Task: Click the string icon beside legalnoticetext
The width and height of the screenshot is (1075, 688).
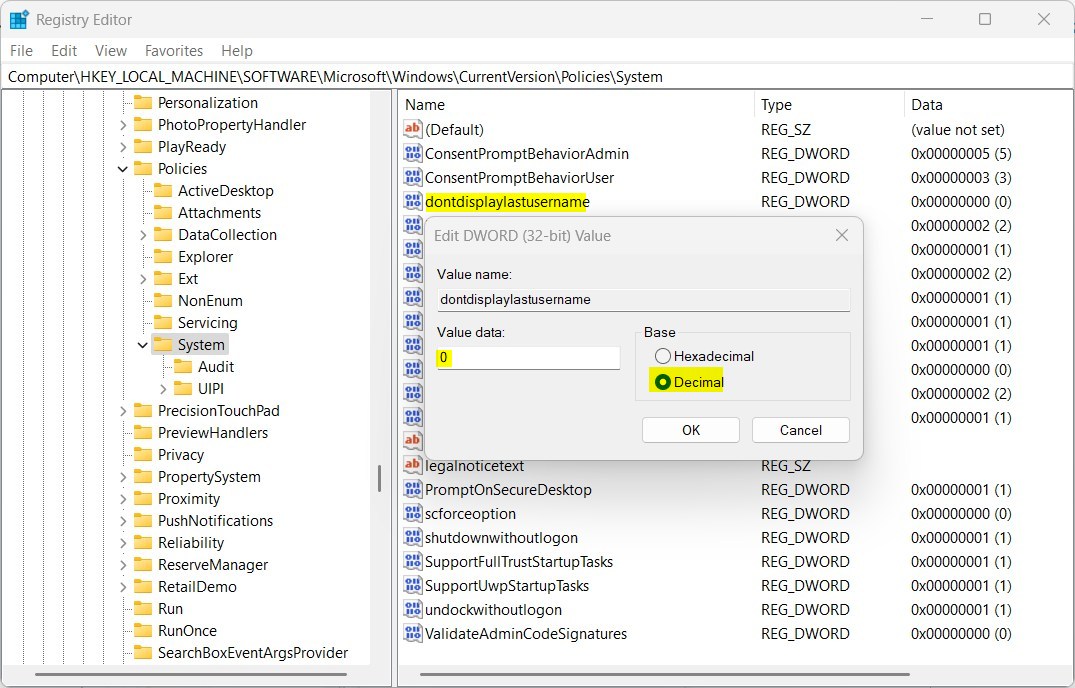Action: pyautogui.click(x=413, y=465)
